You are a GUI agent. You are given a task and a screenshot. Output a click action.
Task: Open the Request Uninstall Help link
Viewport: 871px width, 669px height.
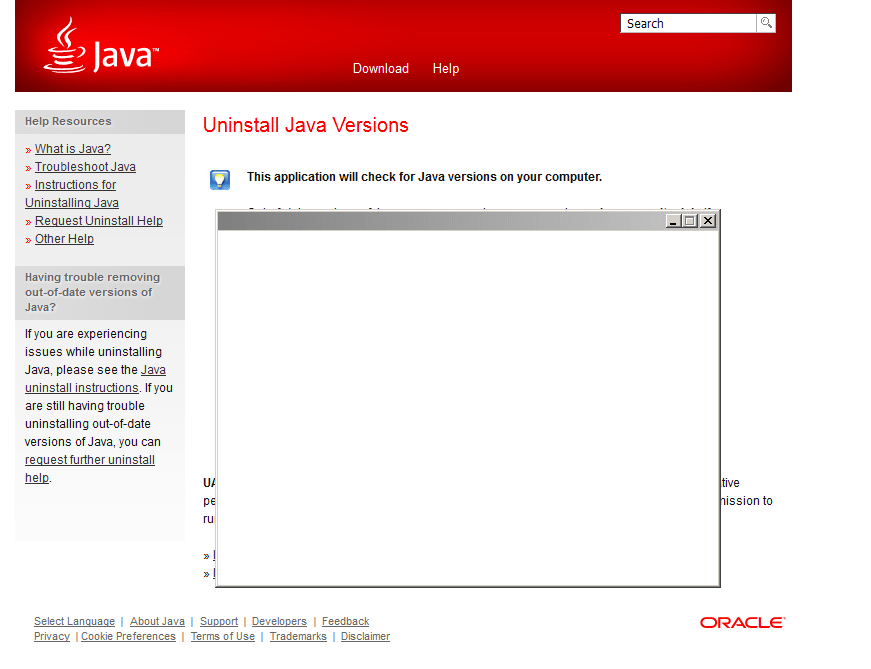pos(99,221)
